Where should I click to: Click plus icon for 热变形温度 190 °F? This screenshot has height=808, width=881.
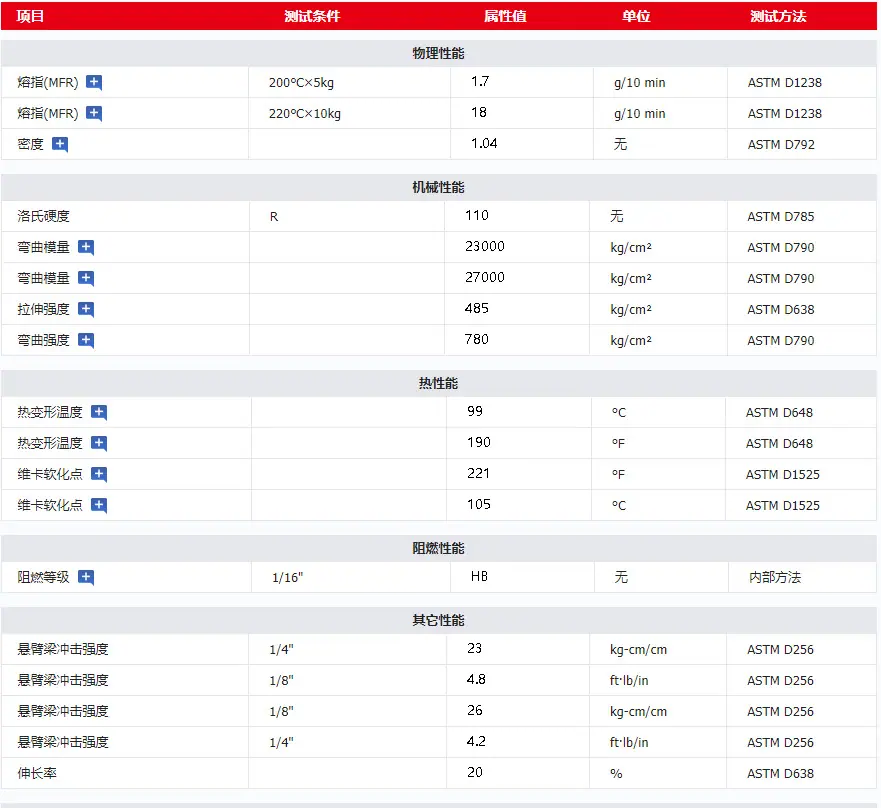click(99, 443)
